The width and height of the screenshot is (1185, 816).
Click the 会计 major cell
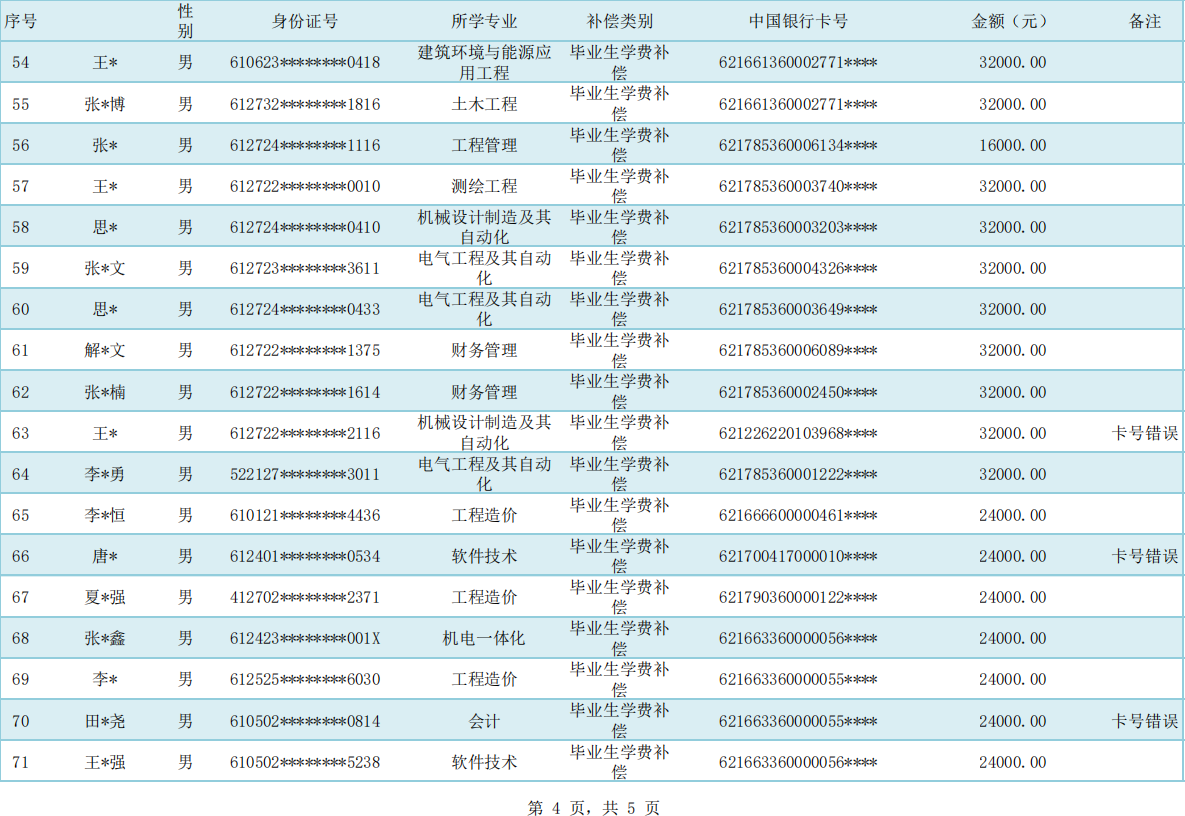pos(484,721)
